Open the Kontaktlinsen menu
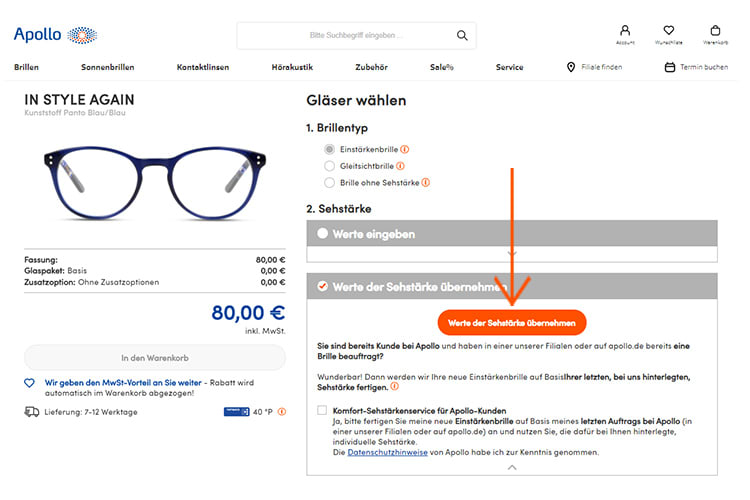The image size is (750, 500). (x=203, y=67)
